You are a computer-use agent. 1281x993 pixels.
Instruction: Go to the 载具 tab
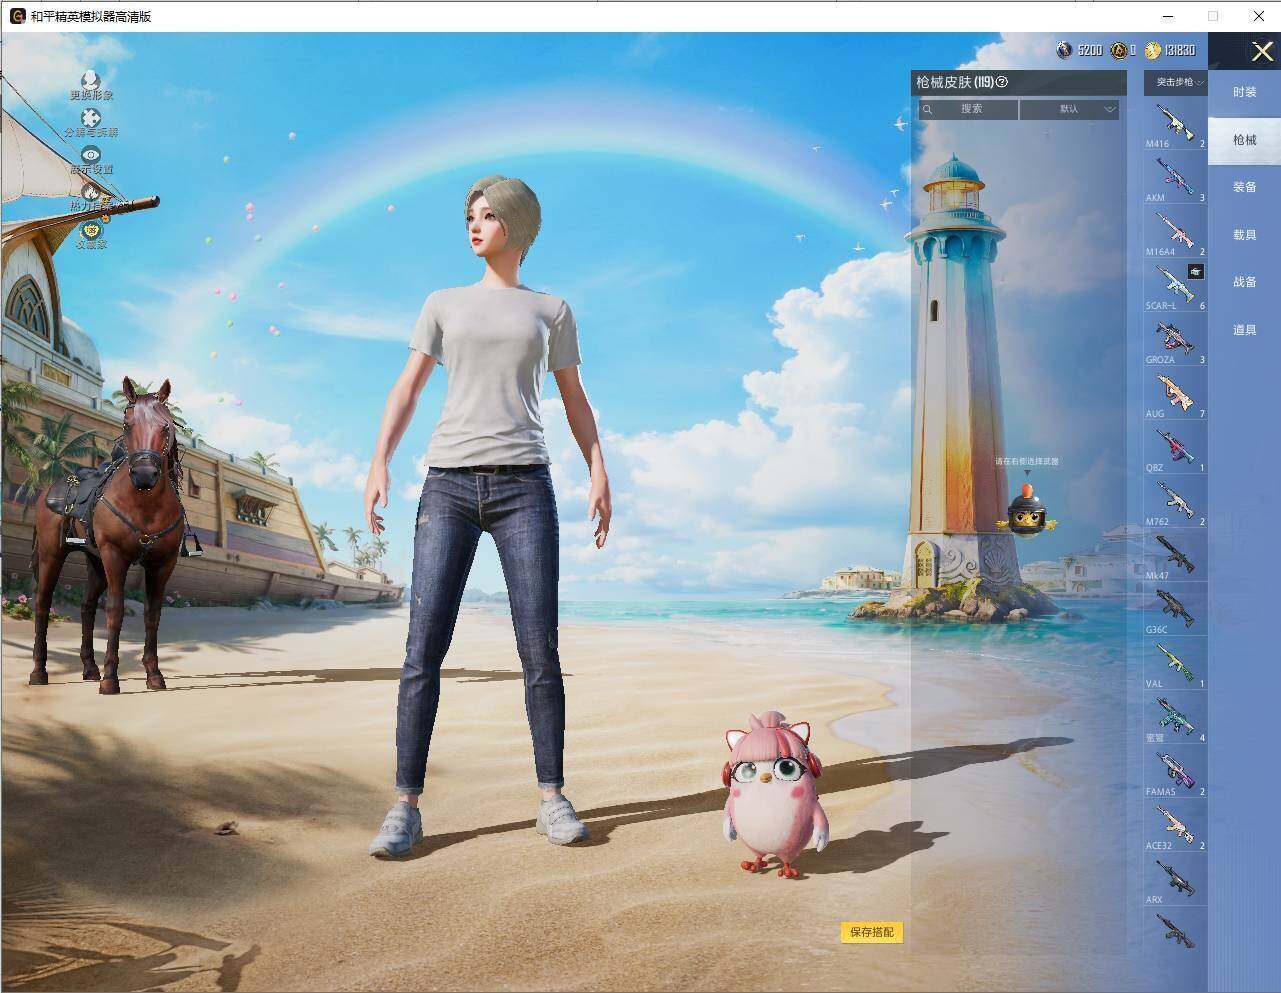point(1244,235)
